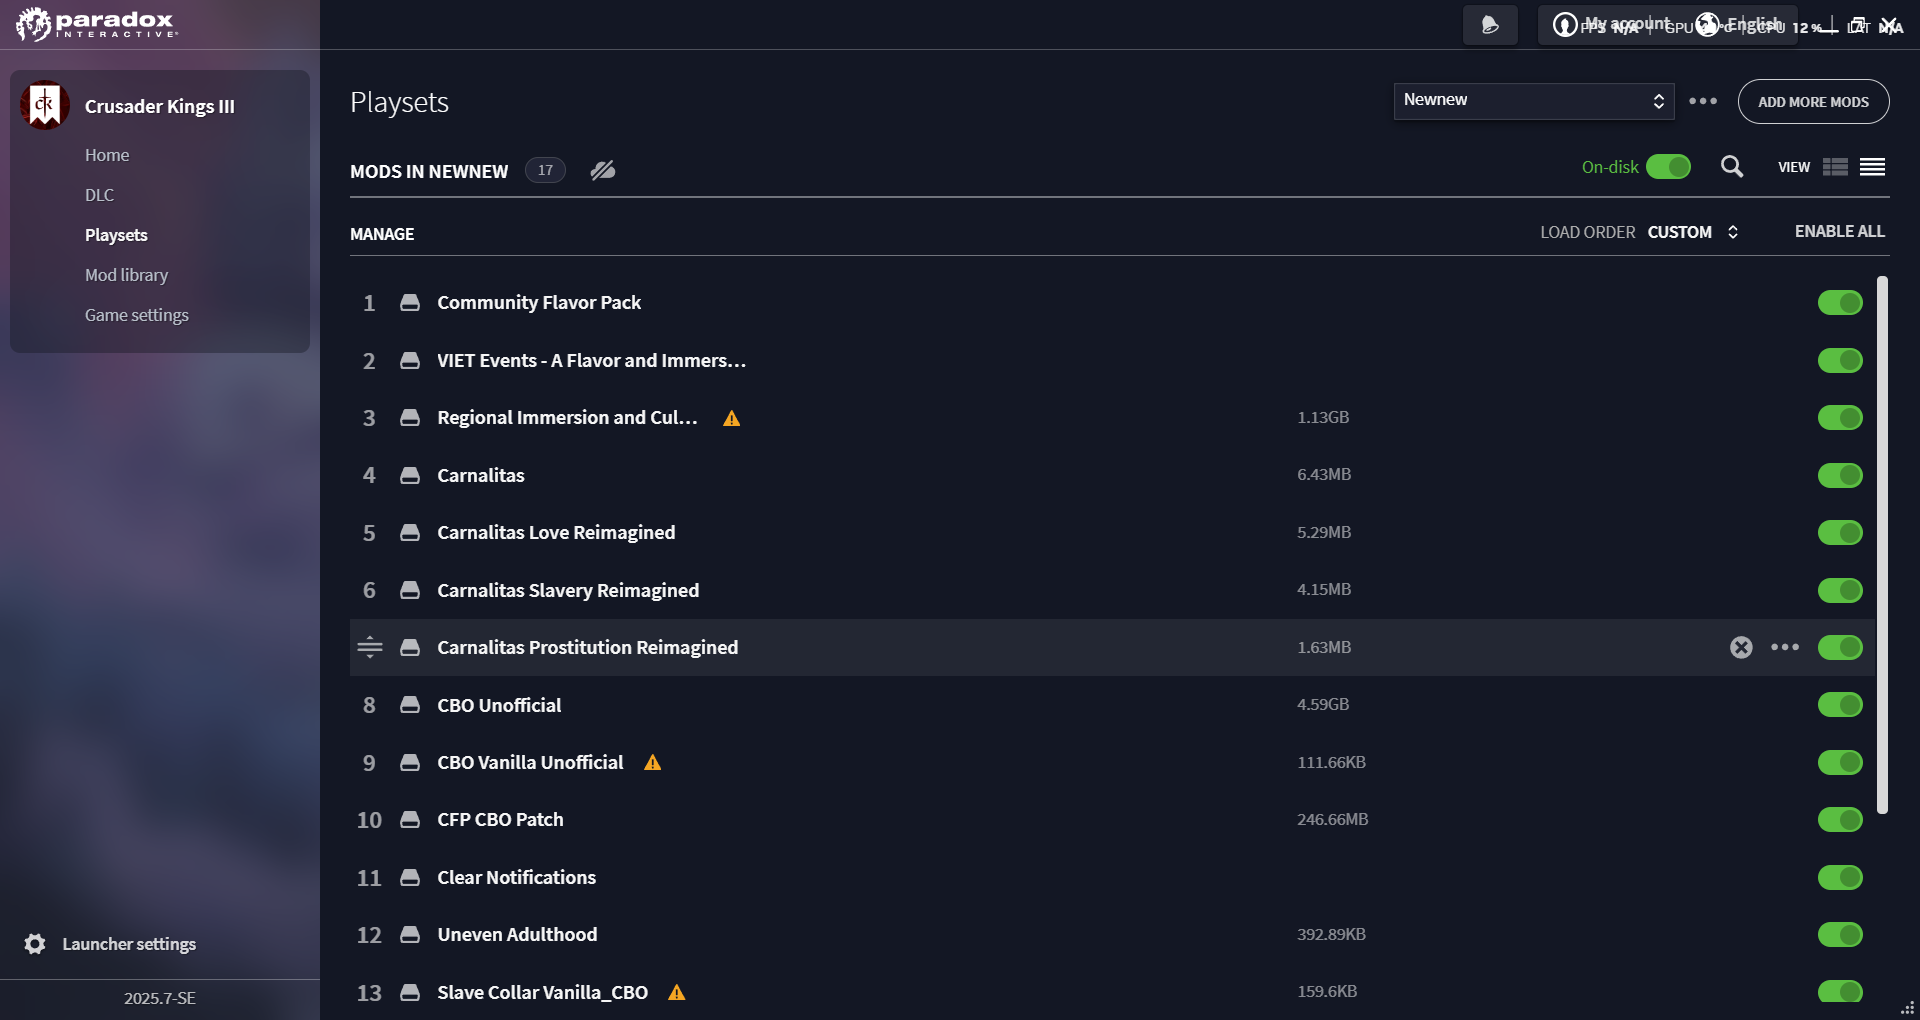Image resolution: width=1920 pixels, height=1020 pixels.
Task: Click disk icon for Carnalitas Love Reimagined
Action: 410,533
